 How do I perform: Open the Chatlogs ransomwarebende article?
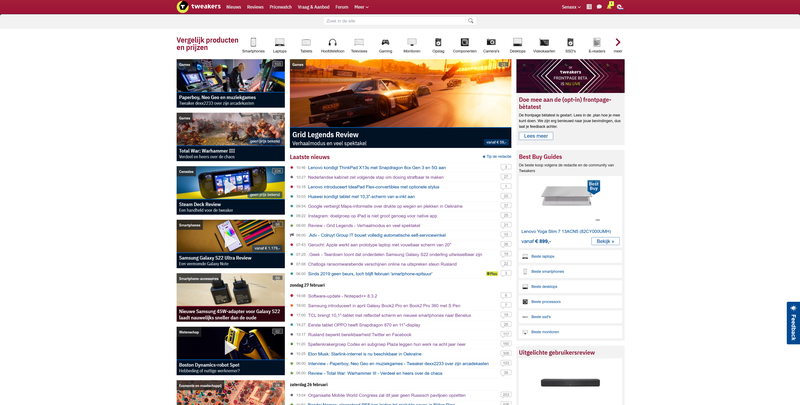point(382,264)
